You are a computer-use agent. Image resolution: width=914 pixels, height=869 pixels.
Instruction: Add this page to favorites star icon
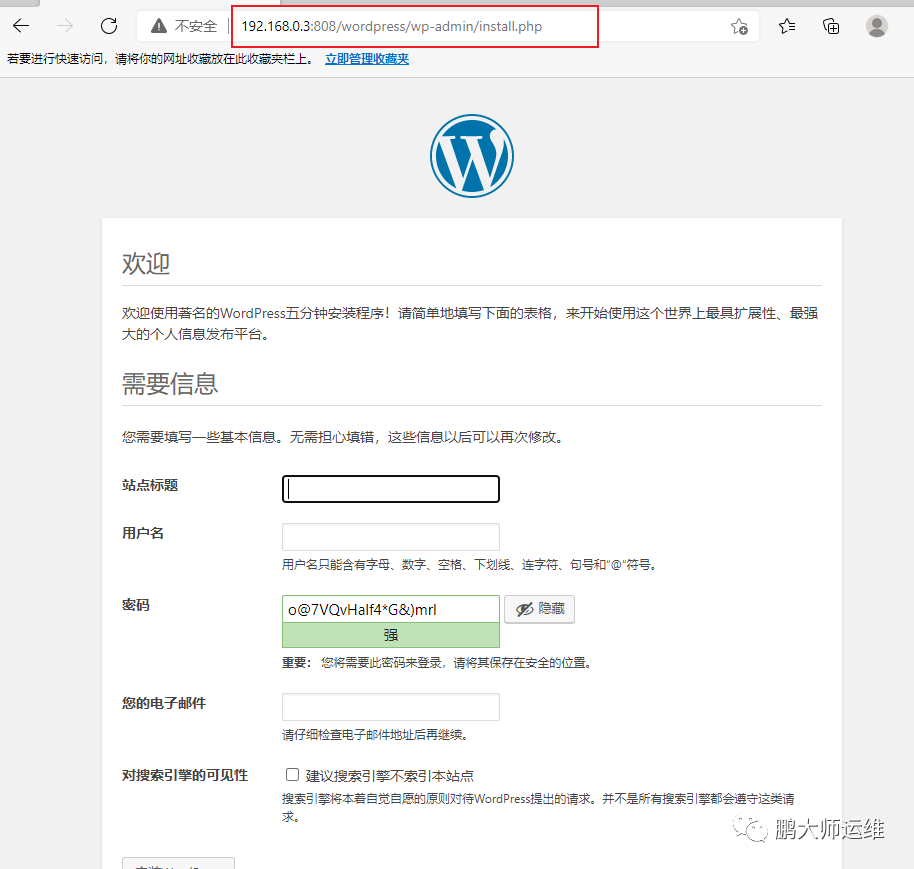click(x=739, y=26)
